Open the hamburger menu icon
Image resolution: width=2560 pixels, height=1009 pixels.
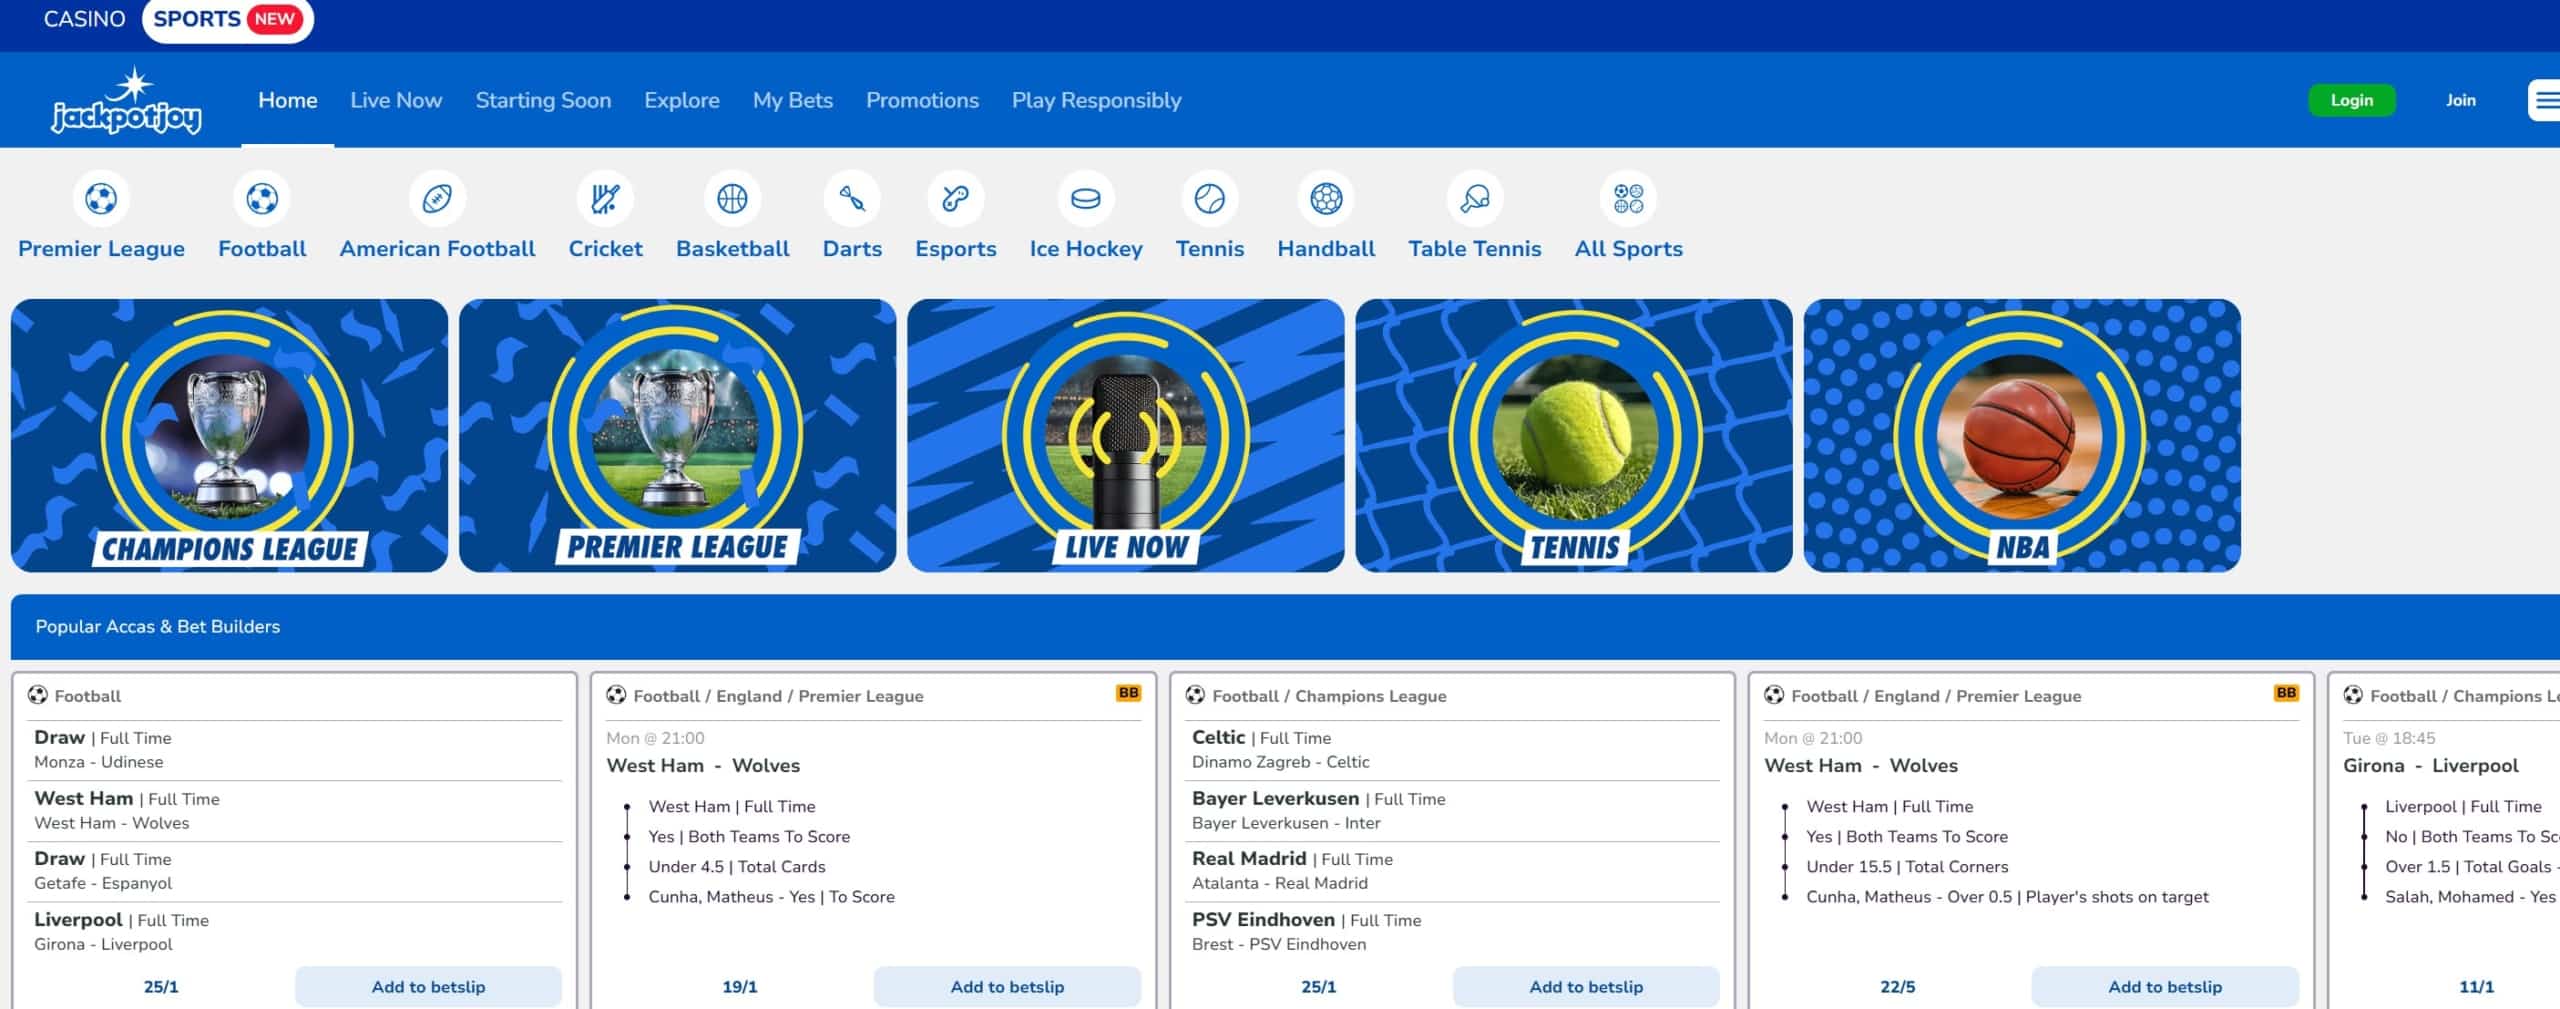2545,100
